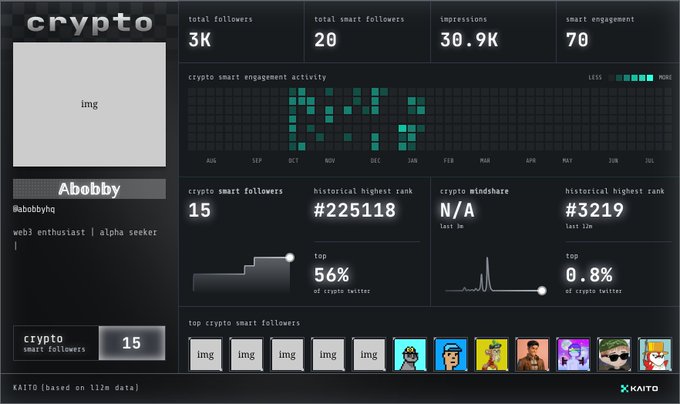Click the JUL label on heatmap axis
Image resolution: width=680 pixels, height=404 pixels.
click(649, 160)
